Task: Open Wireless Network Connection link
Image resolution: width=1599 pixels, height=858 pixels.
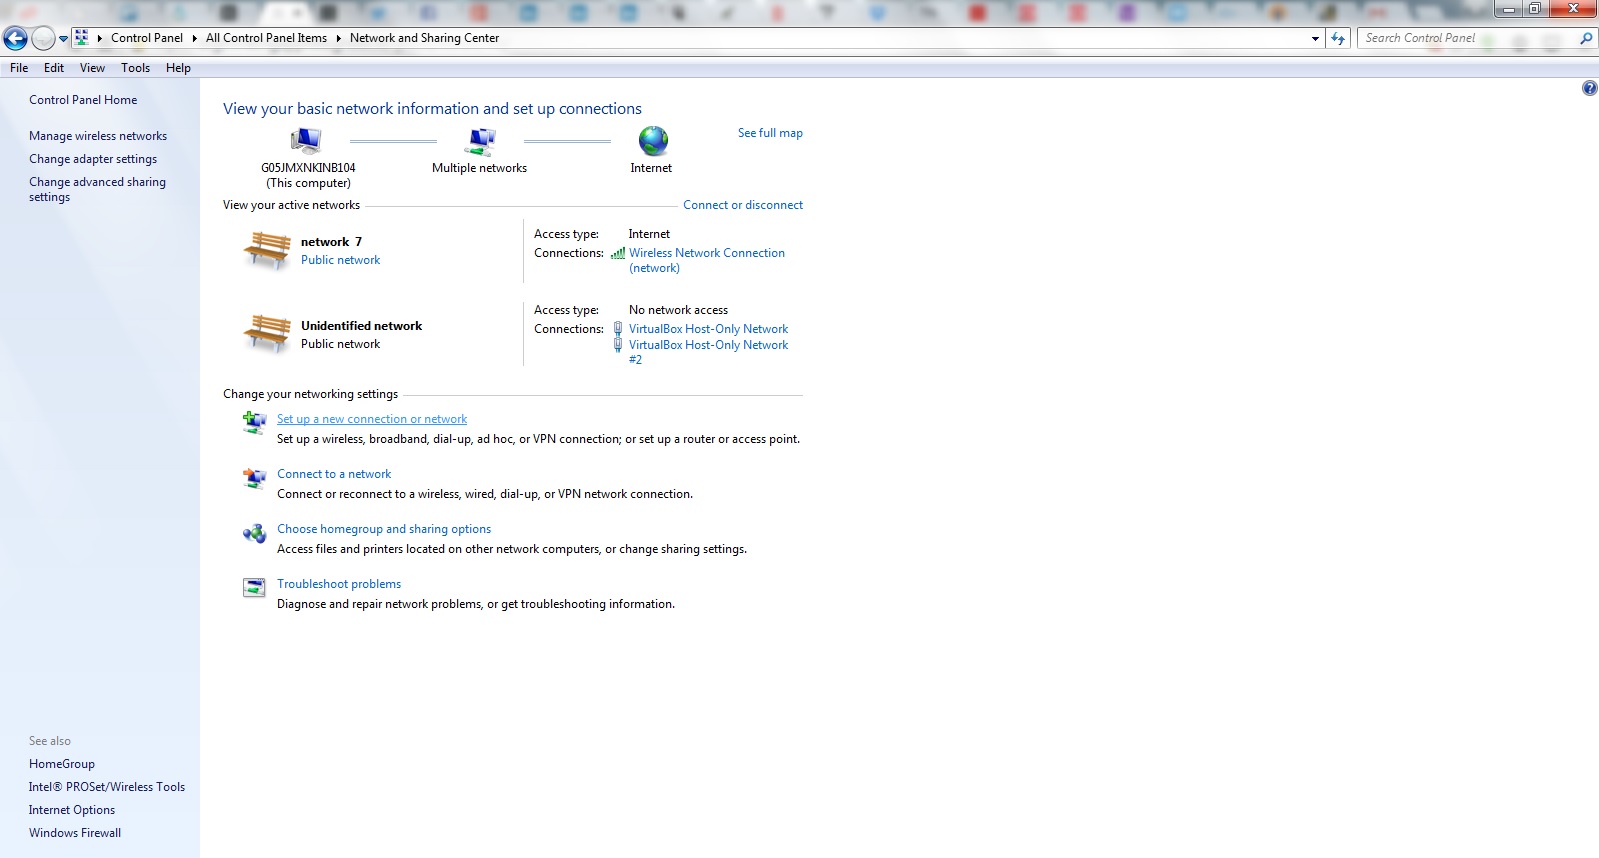Action: tap(706, 253)
